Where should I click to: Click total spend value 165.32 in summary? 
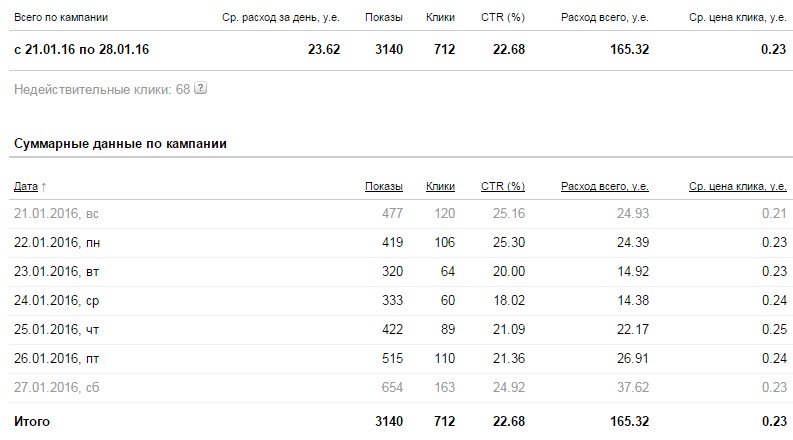tap(629, 50)
